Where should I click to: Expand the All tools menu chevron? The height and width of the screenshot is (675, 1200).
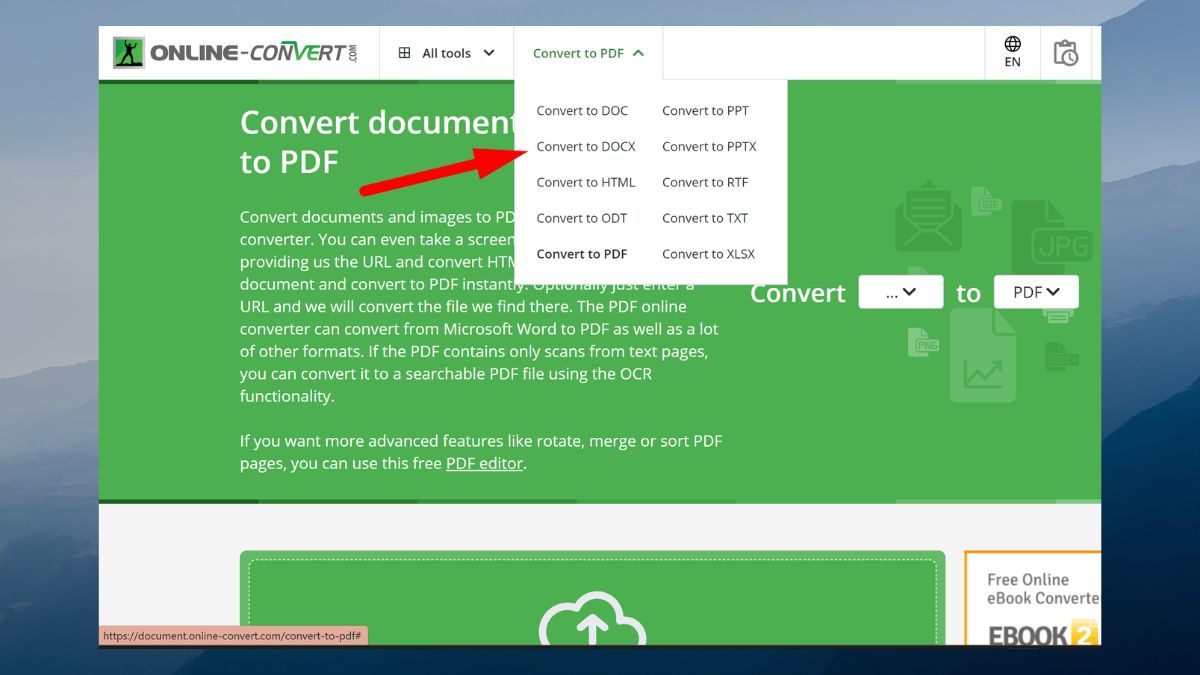coord(489,53)
